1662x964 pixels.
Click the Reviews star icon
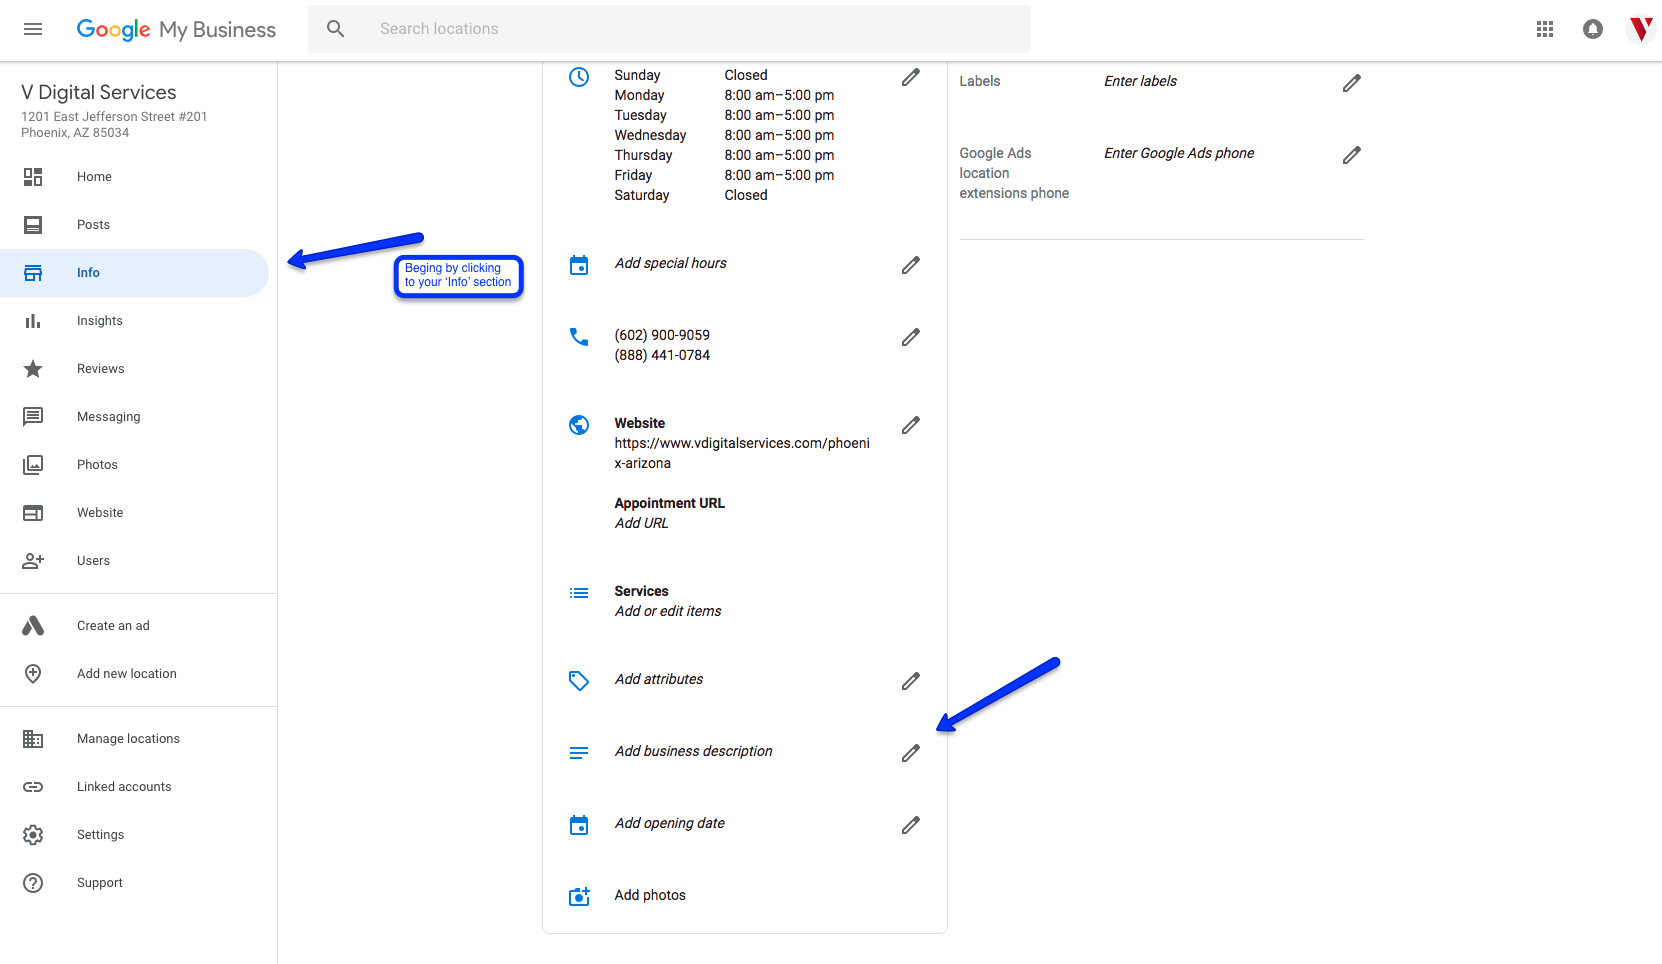coord(33,369)
